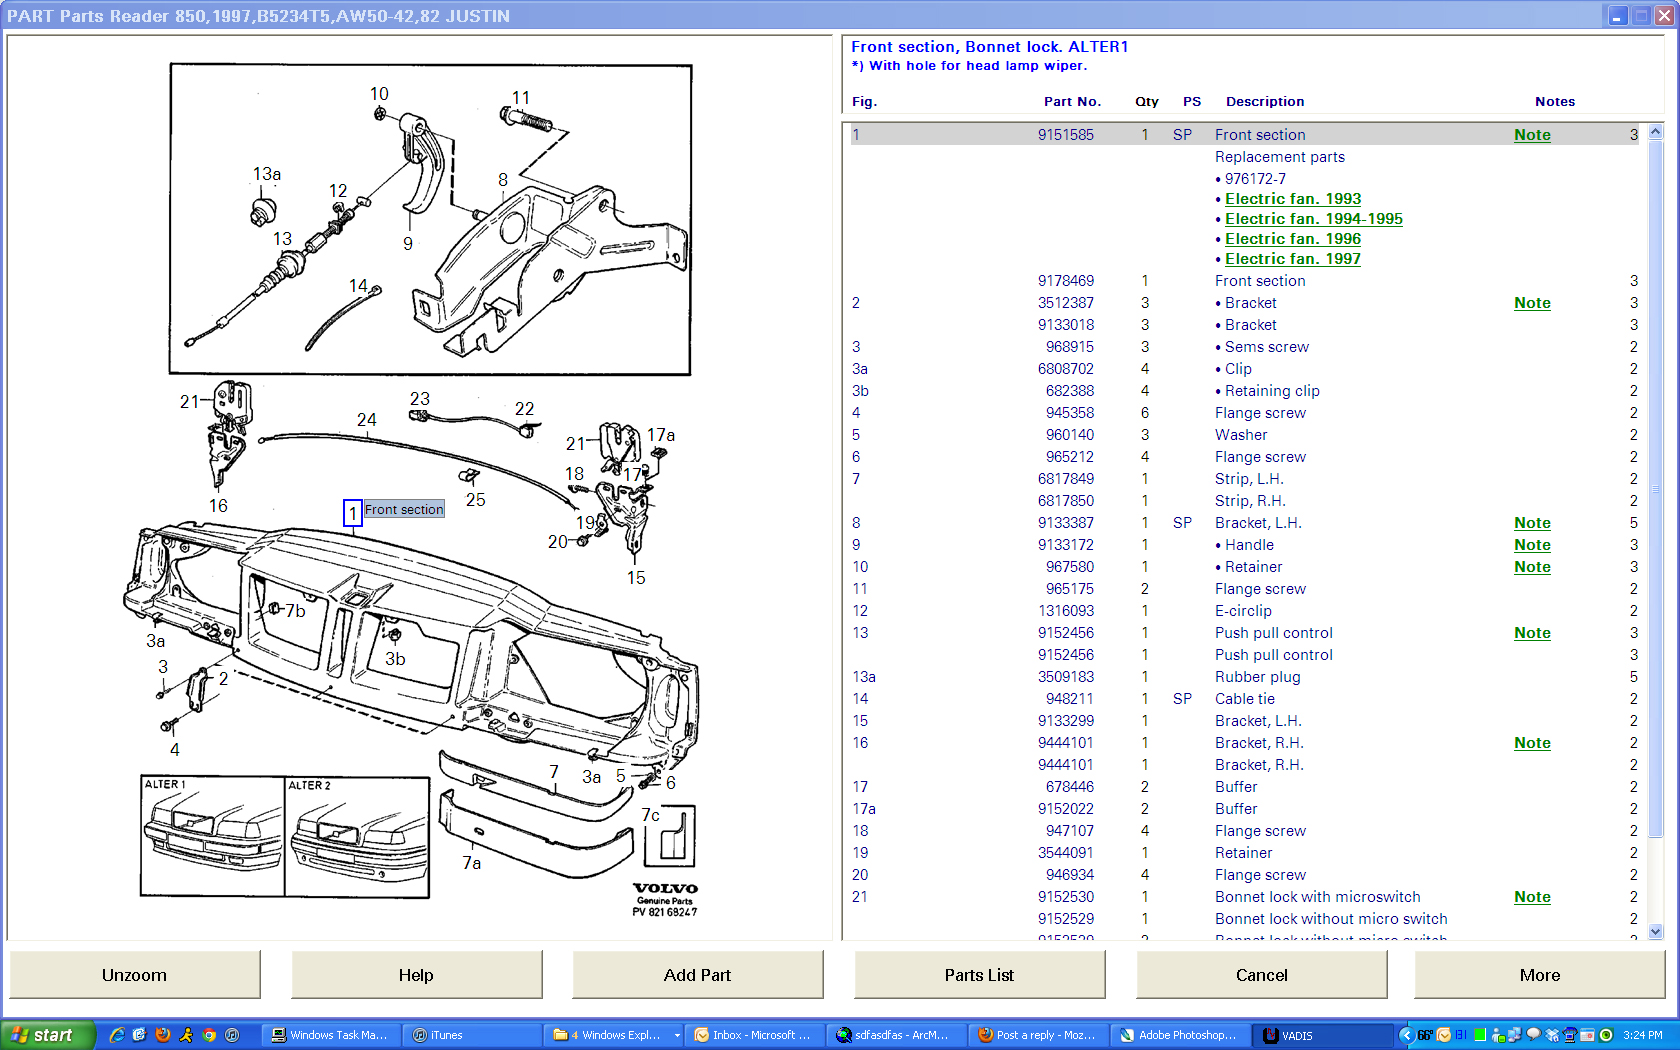This screenshot has width=1680, height=1050.
Task: Click the ALTER 1 car thumbnail
Action: tap(213, 836)
